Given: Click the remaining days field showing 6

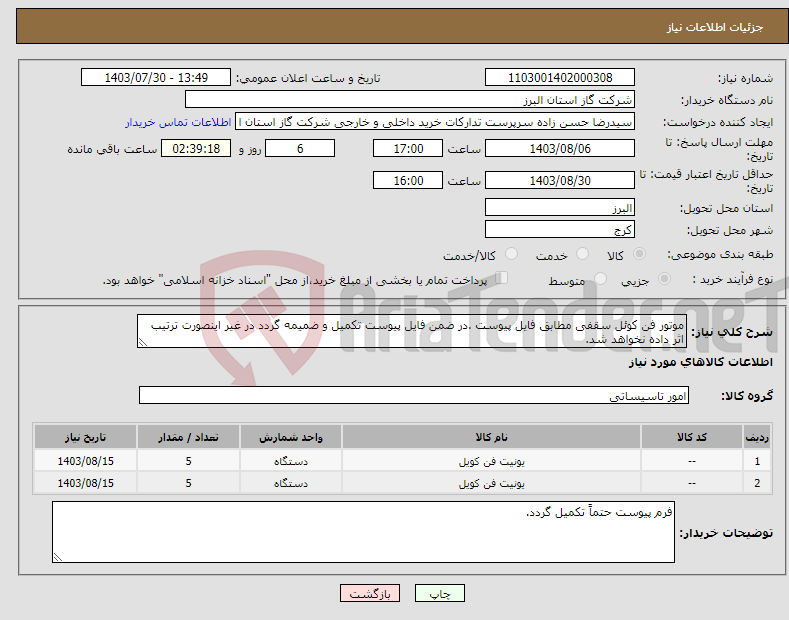Looking at the screenshot, I should pos(300,148).
